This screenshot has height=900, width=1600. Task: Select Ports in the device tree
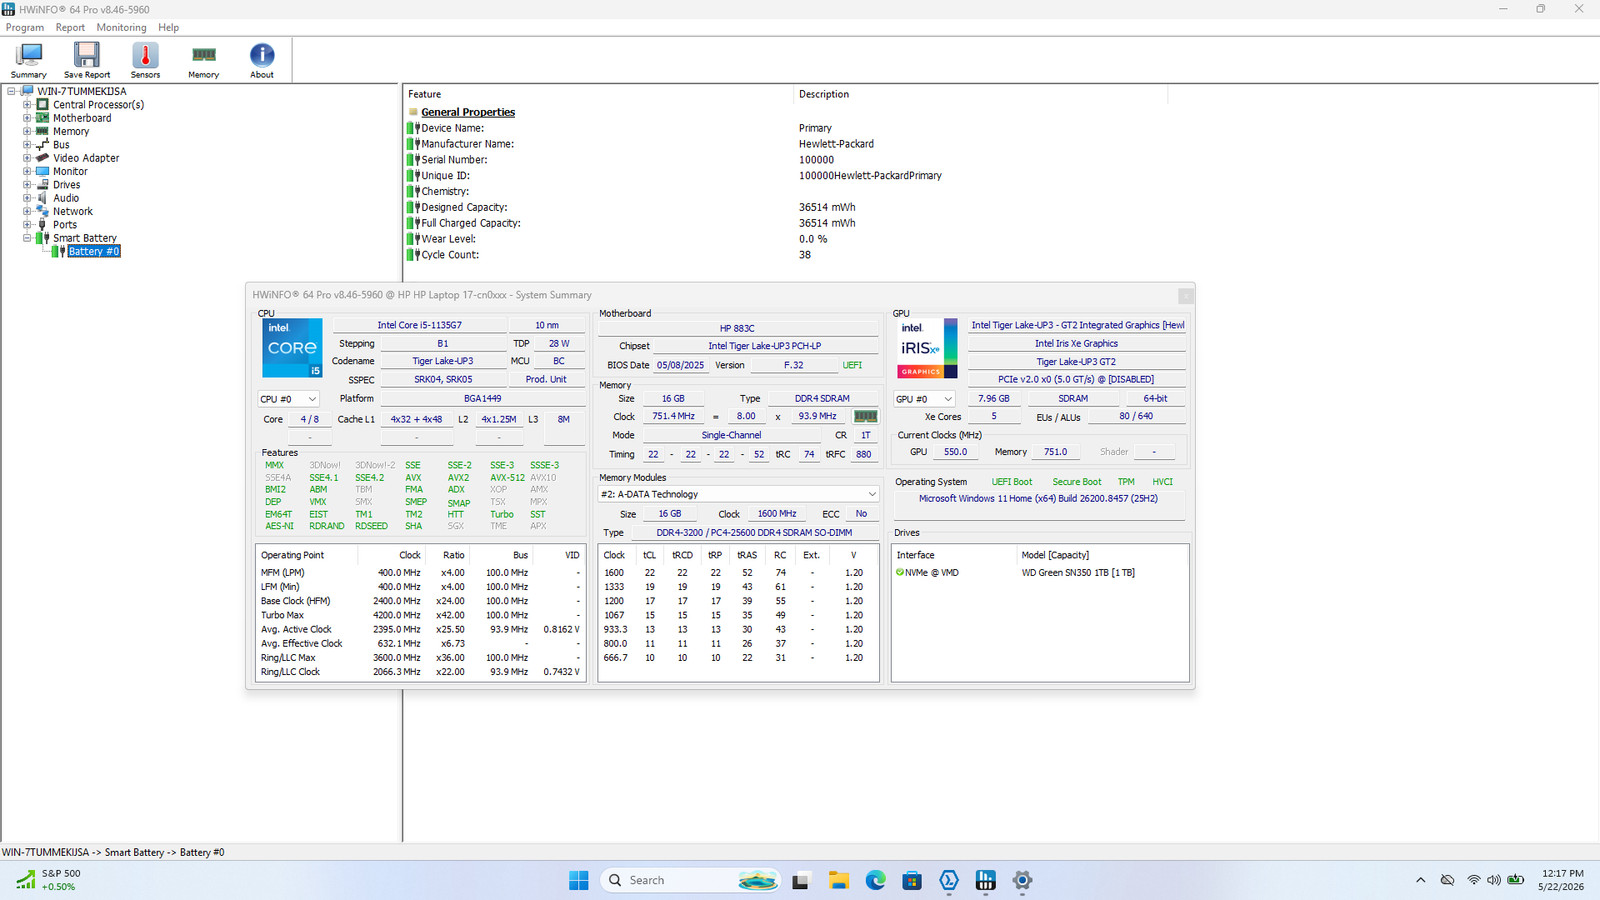pos(65,225)
